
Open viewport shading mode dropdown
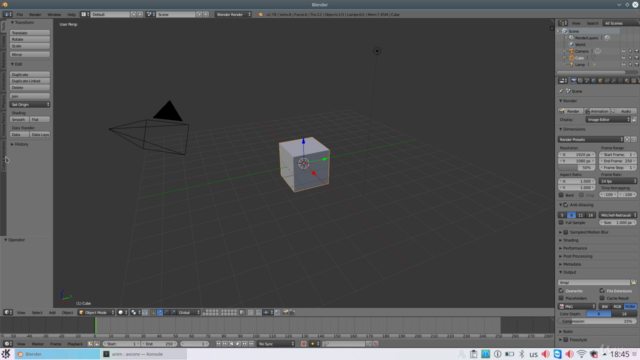(x=122, y=312)
